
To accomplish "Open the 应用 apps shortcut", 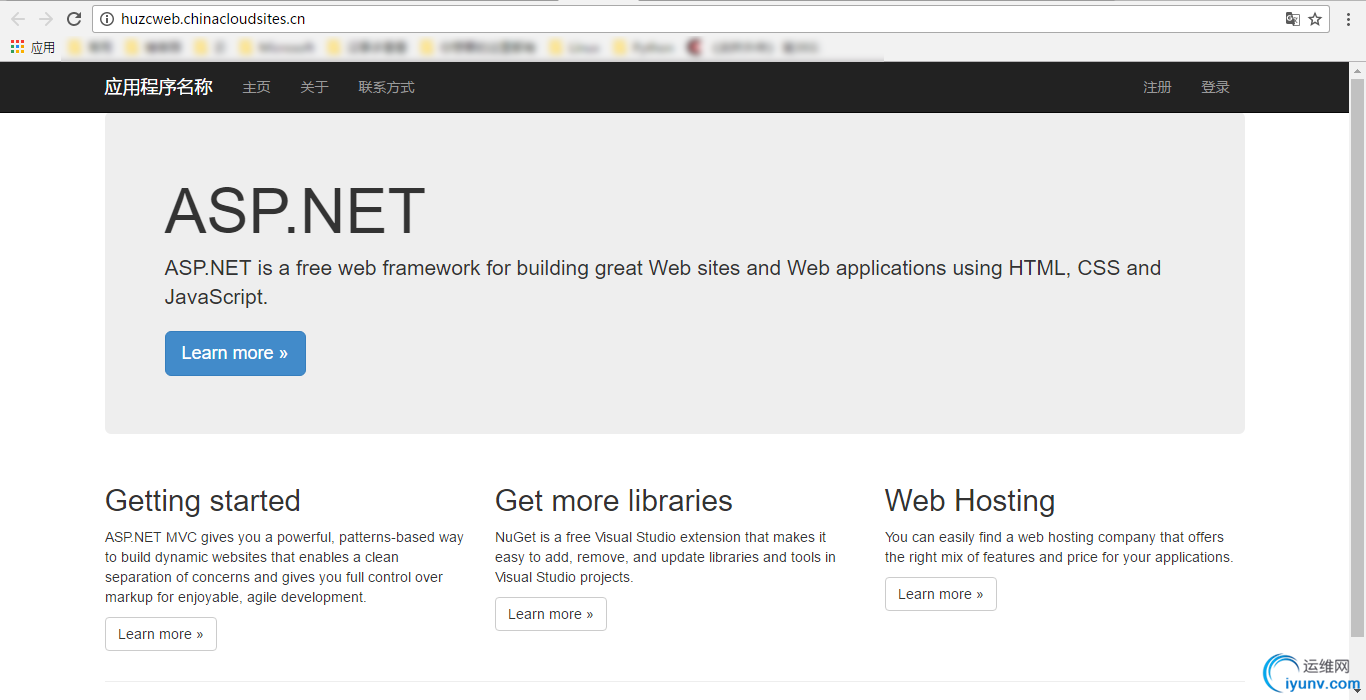I will (x=33, y=47).
